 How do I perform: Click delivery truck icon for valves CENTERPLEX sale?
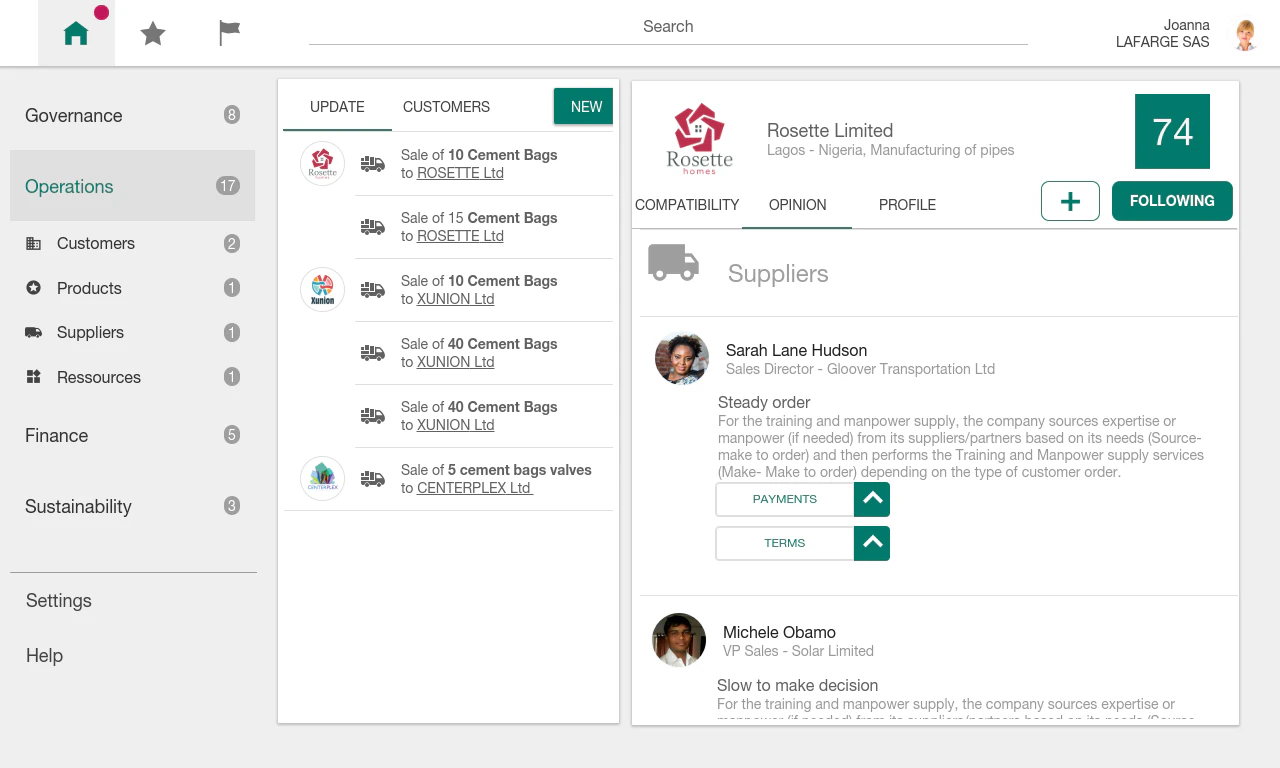coord(373,479)
